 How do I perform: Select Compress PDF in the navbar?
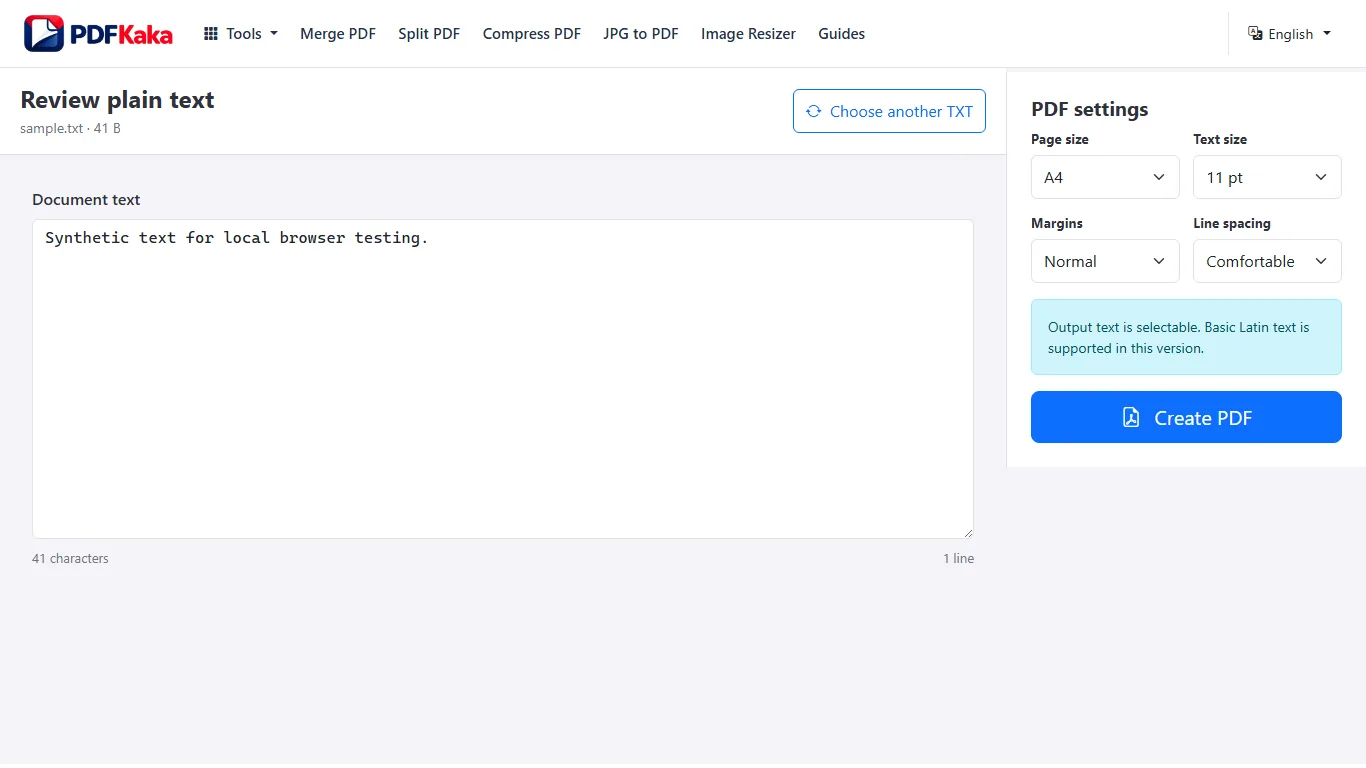pyautogui.click(x=532, y=34)
